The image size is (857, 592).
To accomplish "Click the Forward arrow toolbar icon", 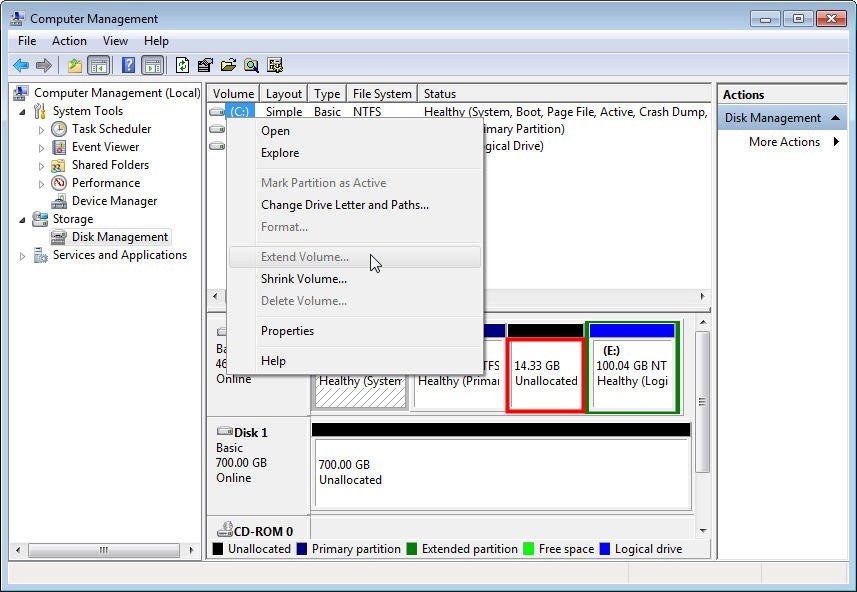I will pyautogui.click(x=44, y=66).
